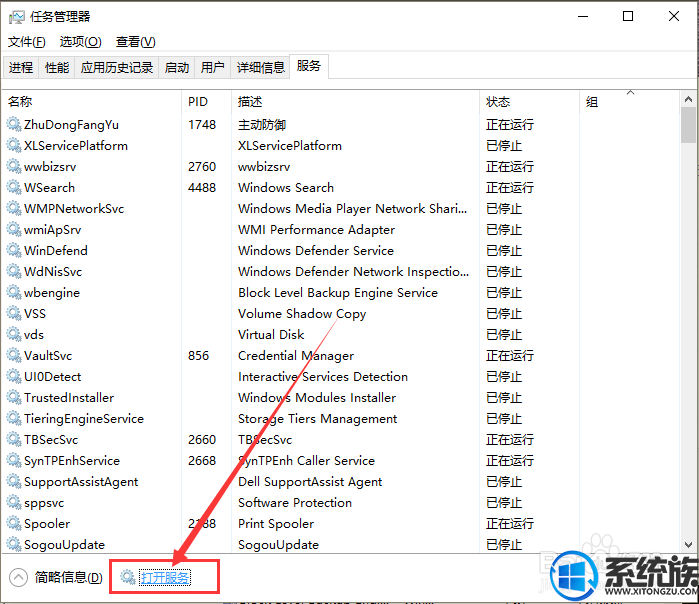Screen dimensions: 699x604
Task: Click the Print Spooler description
Action: [276, 524]
